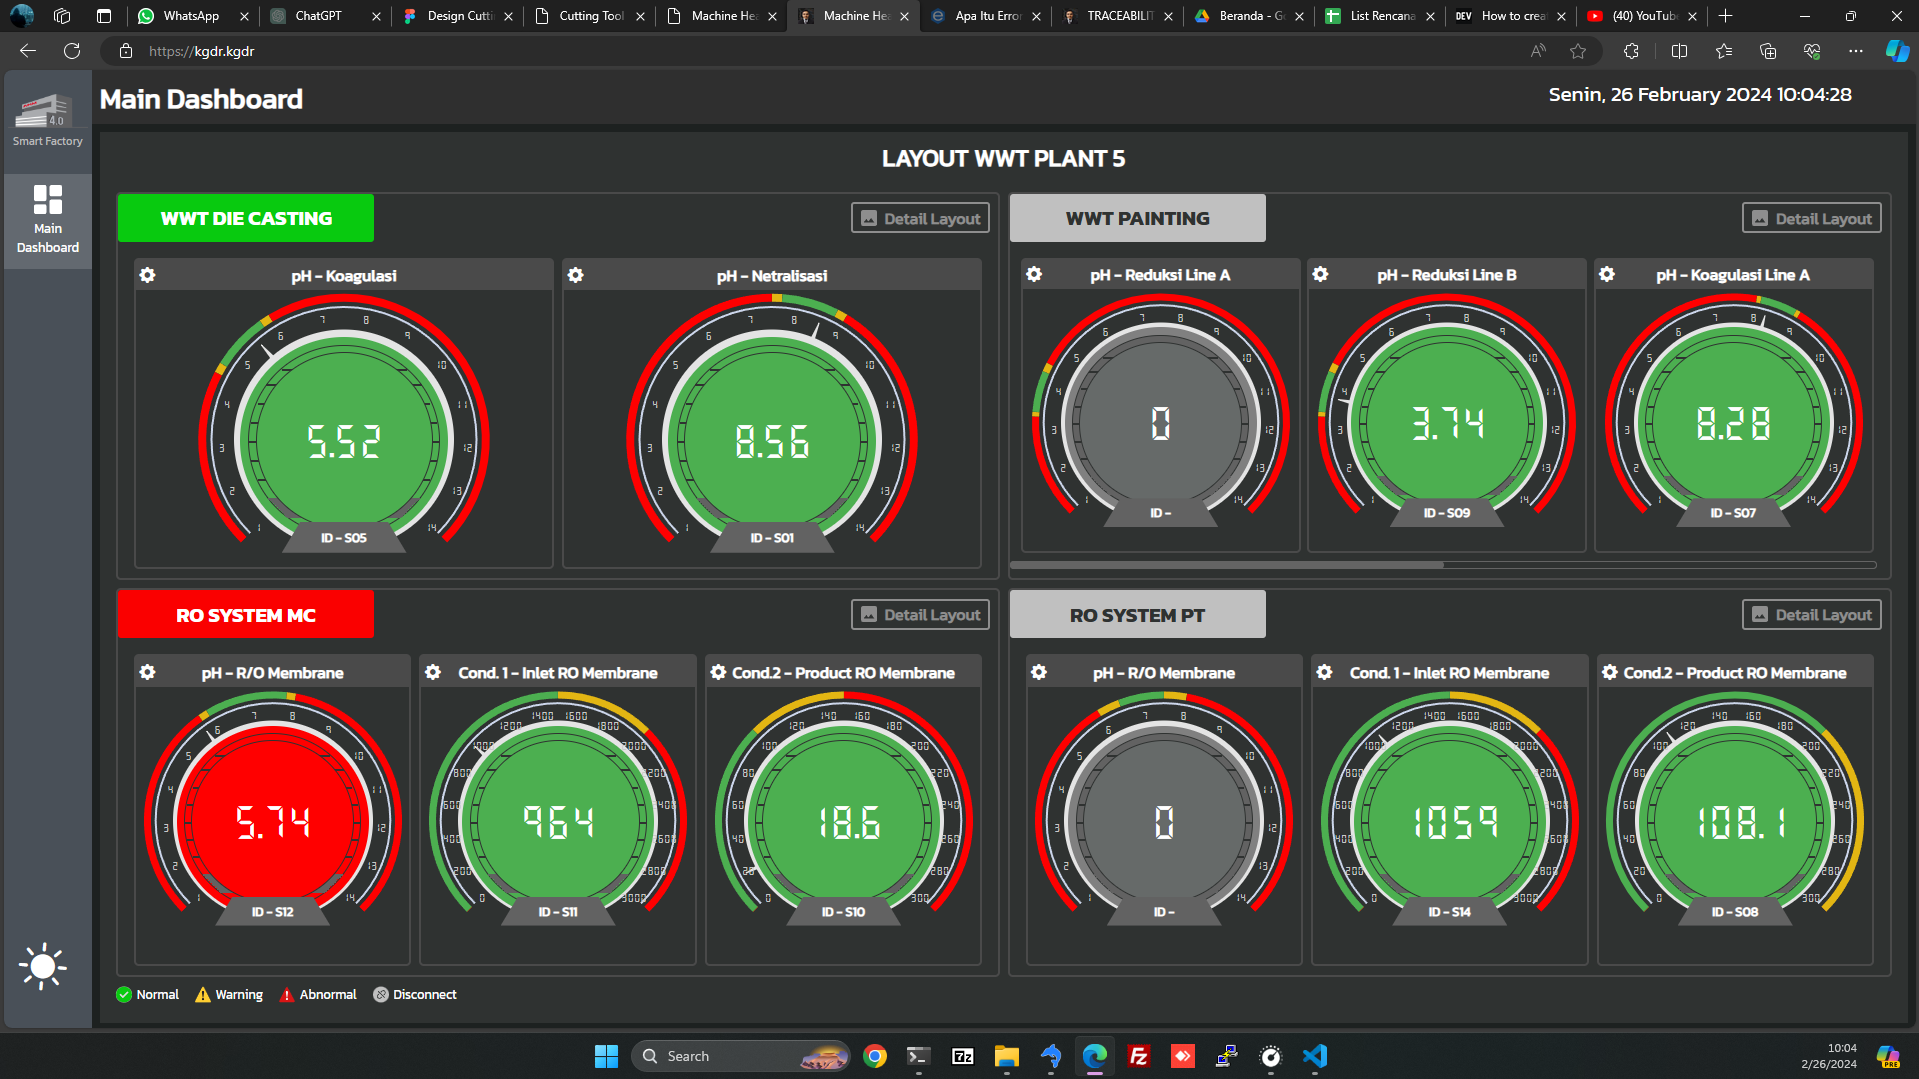Click gear icon on pH - Reduksi Line A

coord(1034,274)
